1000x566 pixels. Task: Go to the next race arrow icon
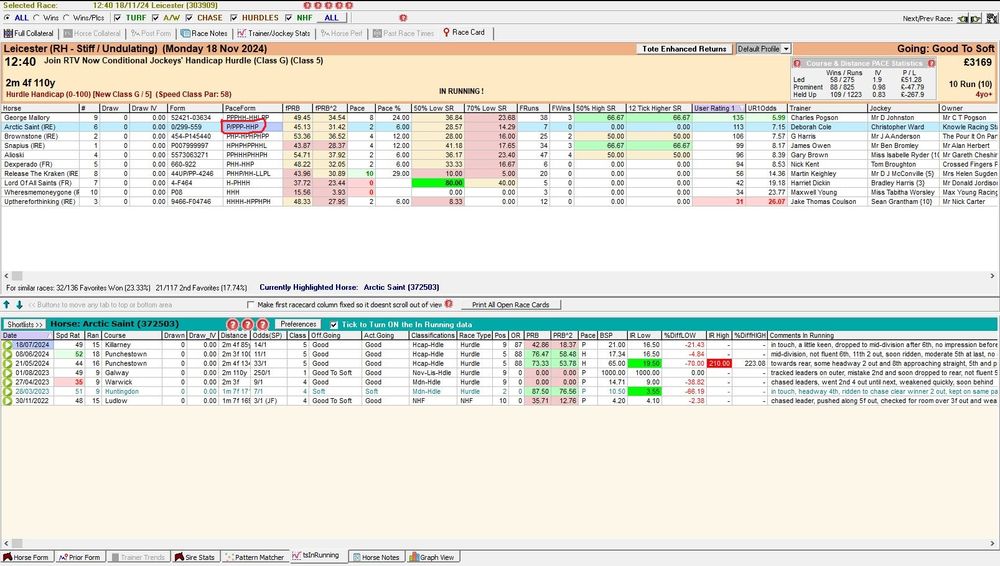coord(976,19)
